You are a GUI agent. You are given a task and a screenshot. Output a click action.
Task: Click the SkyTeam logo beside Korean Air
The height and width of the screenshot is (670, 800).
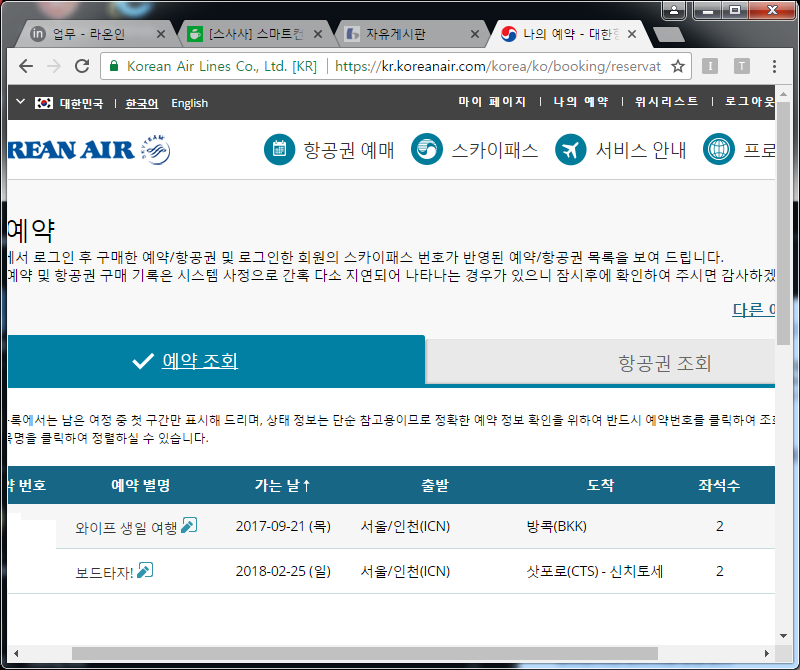click(156, 150)
